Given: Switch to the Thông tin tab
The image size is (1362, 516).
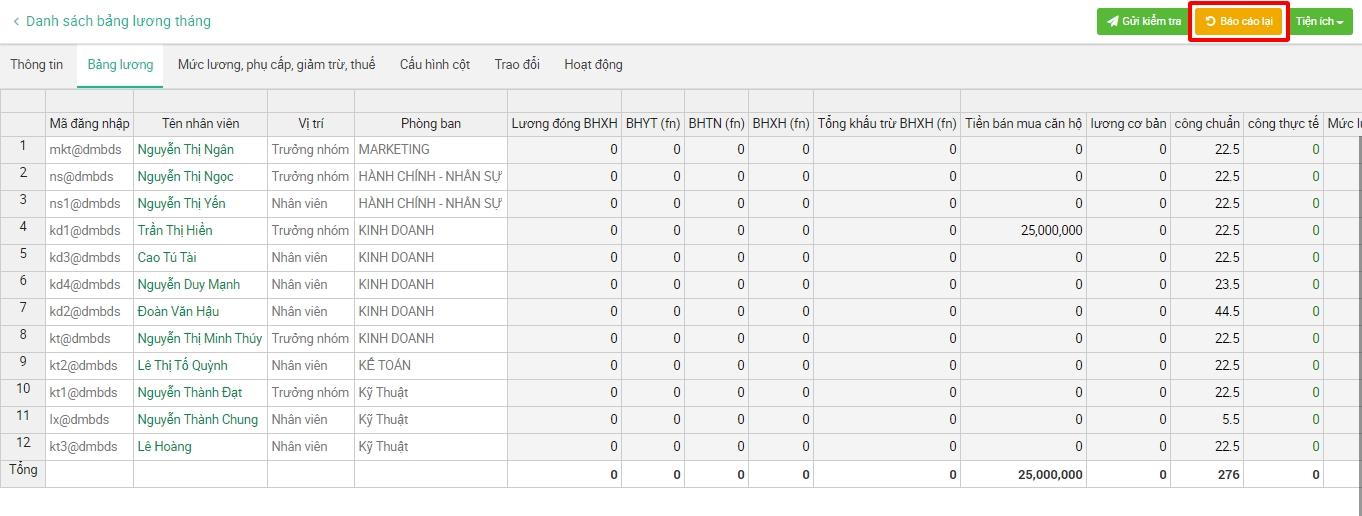Looking at the screenshot, I should (x=37, y=65).
